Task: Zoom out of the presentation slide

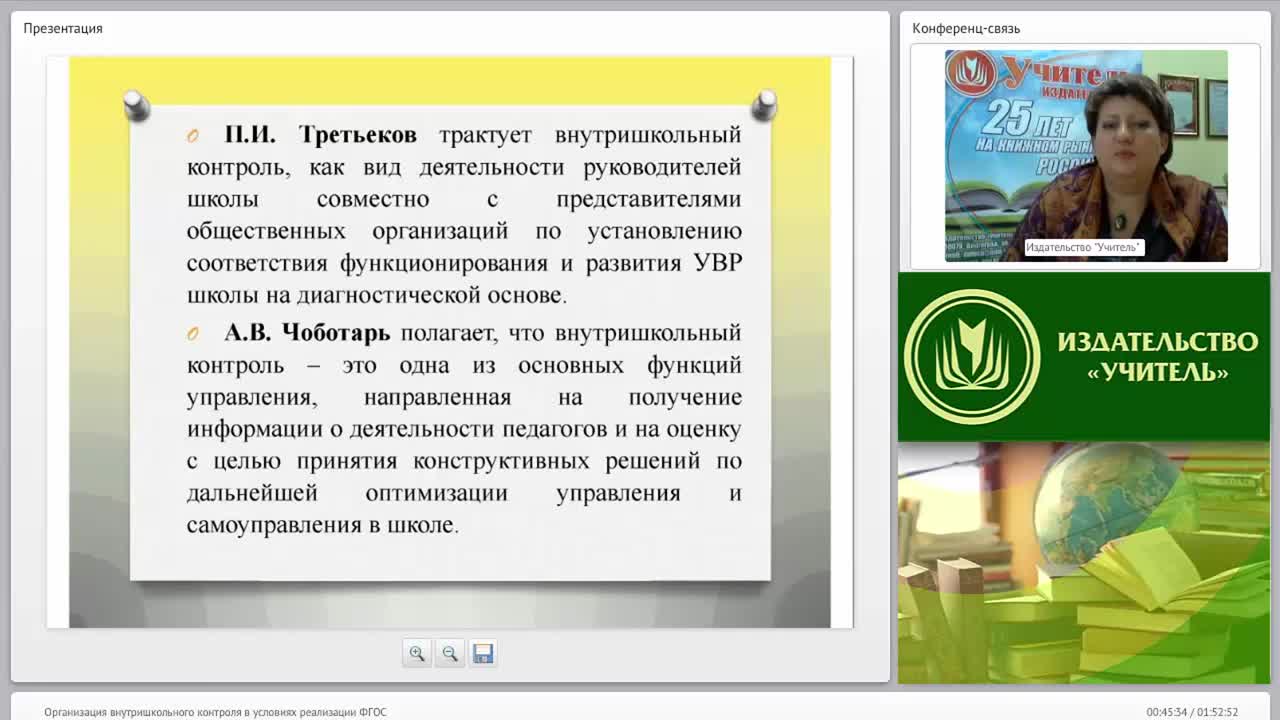Action: point(450,653)
